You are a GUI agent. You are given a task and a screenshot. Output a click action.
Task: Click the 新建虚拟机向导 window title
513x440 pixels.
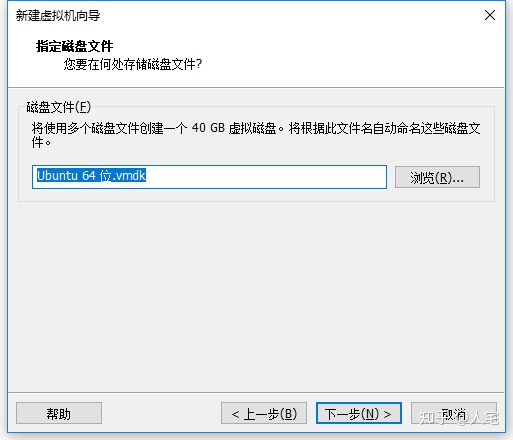pyautogui.click(x=58, y=16)
